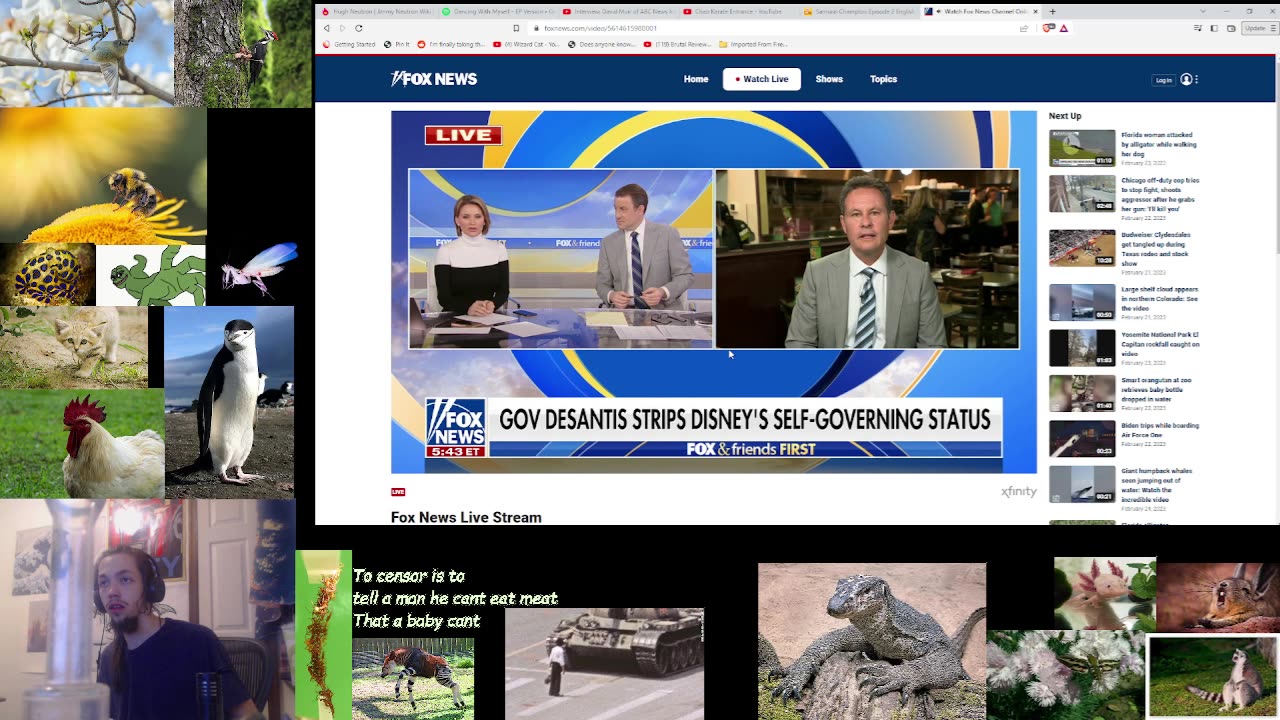Click the Brave Rewards triangle icon
Screen dimensions: 1280x720
pos(1064,28)
